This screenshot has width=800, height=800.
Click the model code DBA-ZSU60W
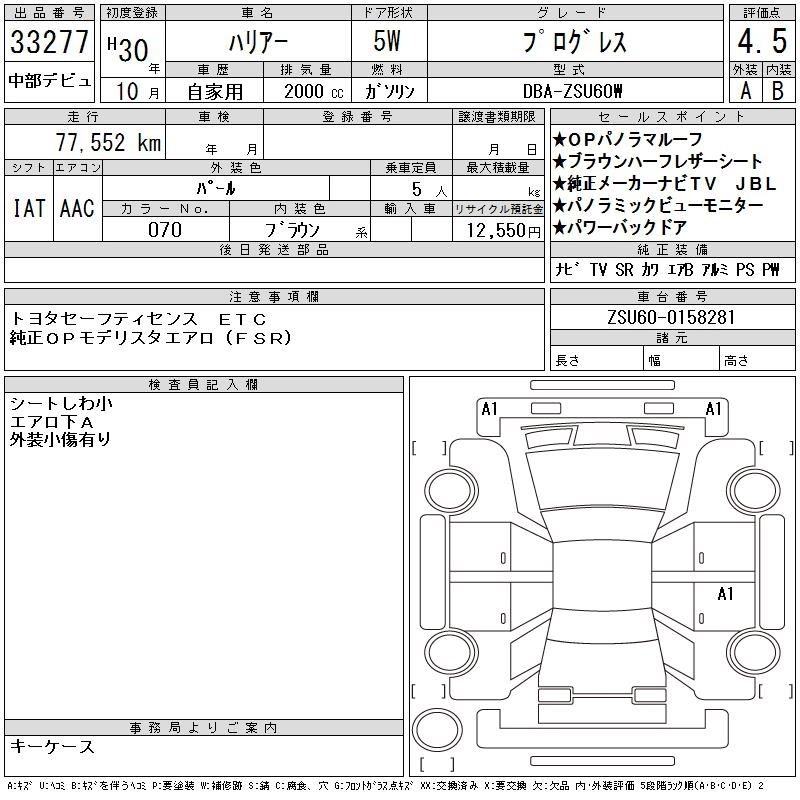coord(572,91)
